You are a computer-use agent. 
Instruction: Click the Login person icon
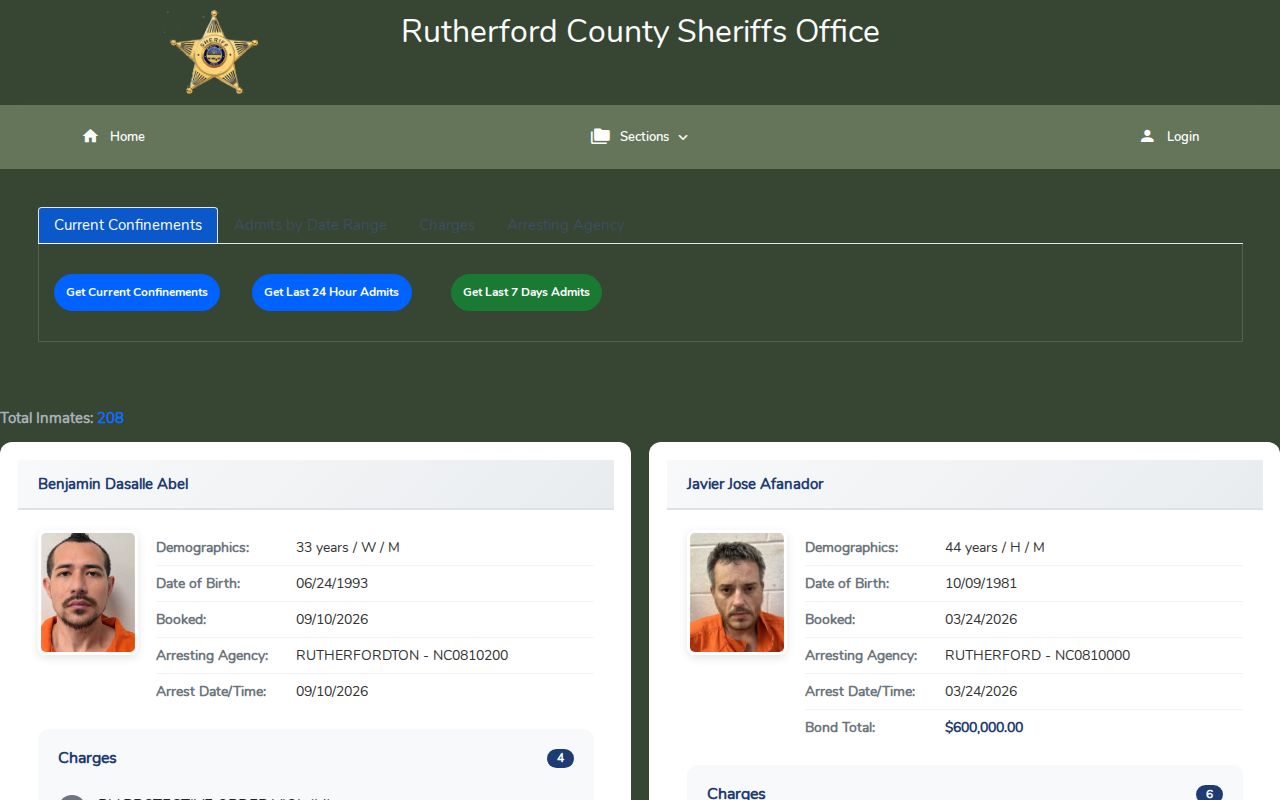click(x=1147, y=136)
